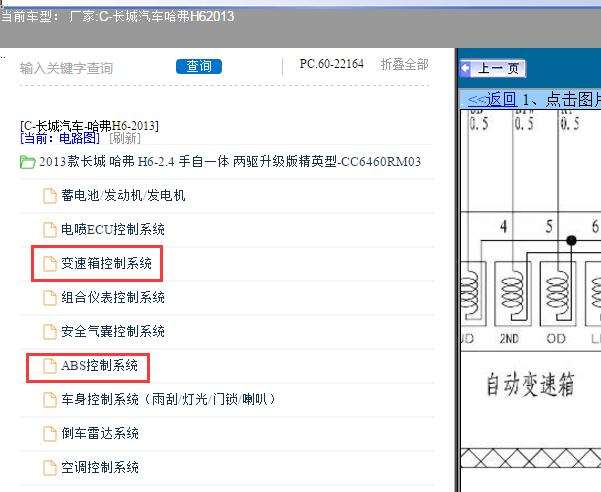
Task: Click the file icon beside 组合仪表控制系统
Action: click(x=50, y=298)
